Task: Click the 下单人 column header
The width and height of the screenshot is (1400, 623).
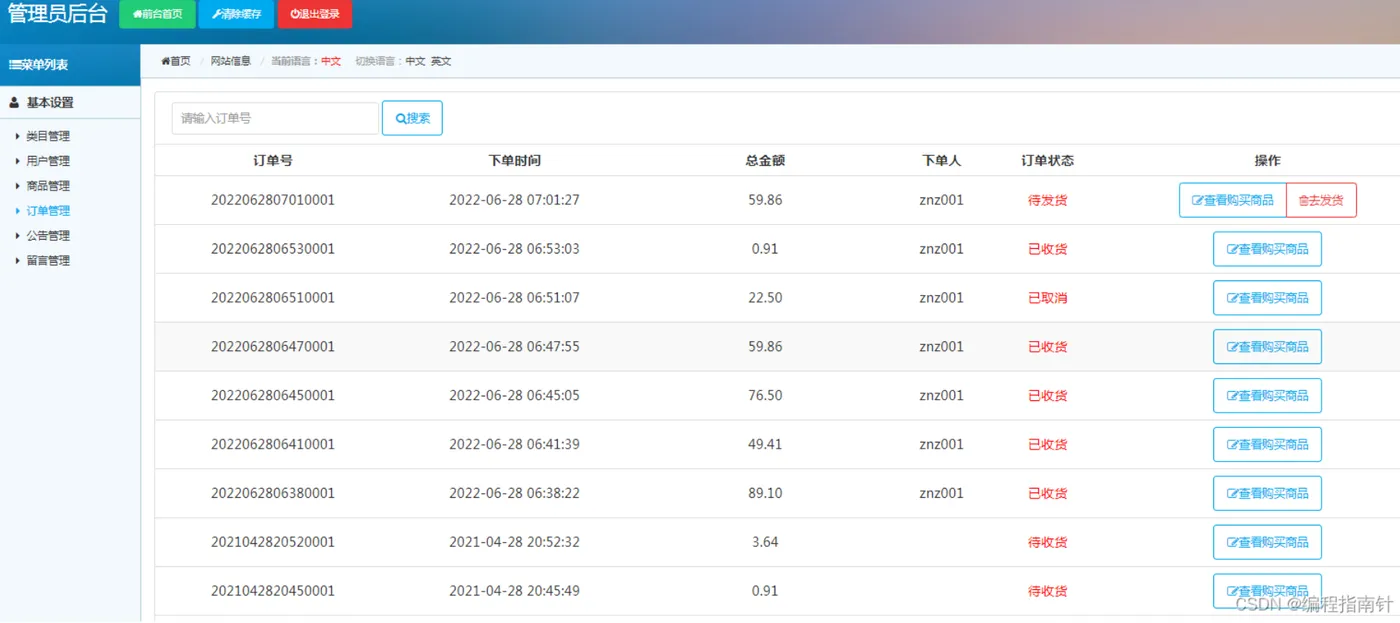Action: point(941,161)
